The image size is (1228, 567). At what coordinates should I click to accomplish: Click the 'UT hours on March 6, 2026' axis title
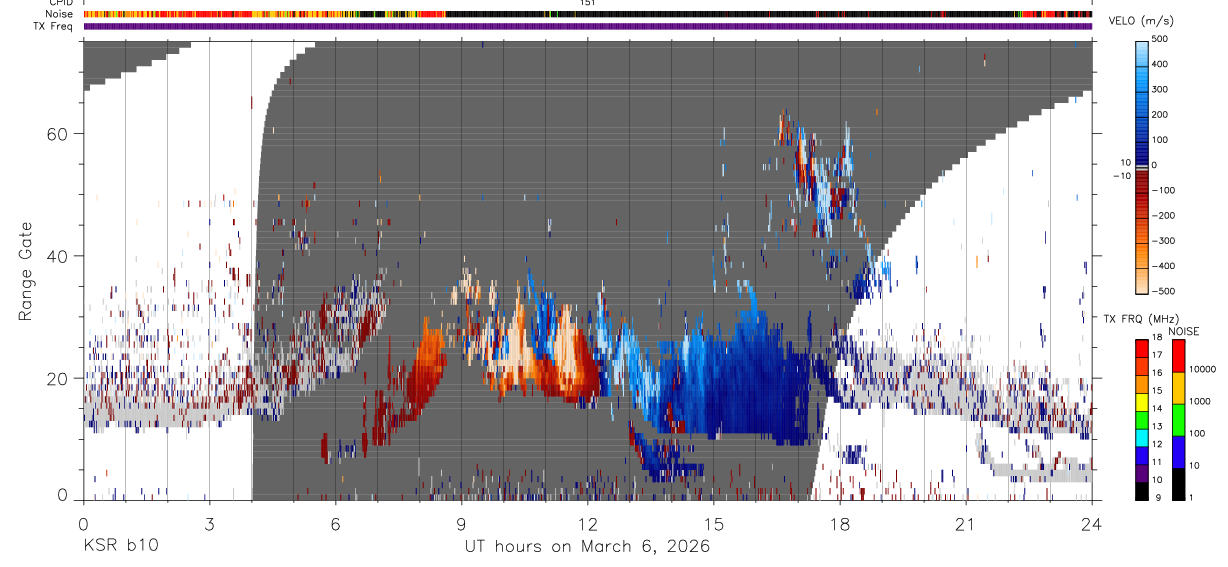pos(587,547)
